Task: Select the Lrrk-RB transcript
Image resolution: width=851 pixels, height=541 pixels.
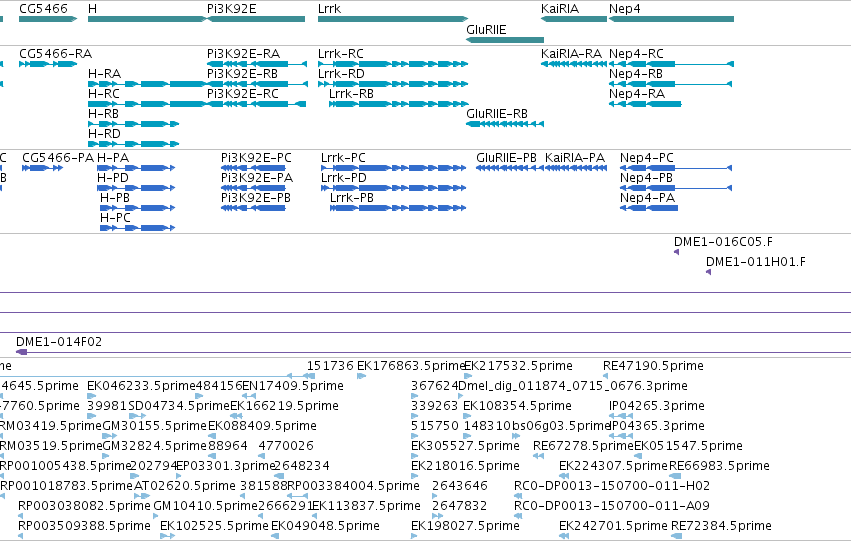Action: pyautogui.click(x=399, y=104)
